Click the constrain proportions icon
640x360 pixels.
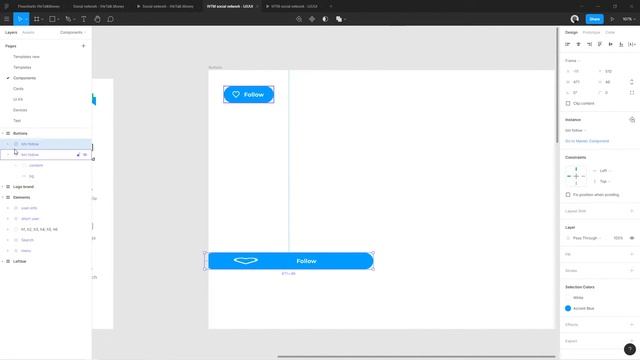(x=632, y=82)
